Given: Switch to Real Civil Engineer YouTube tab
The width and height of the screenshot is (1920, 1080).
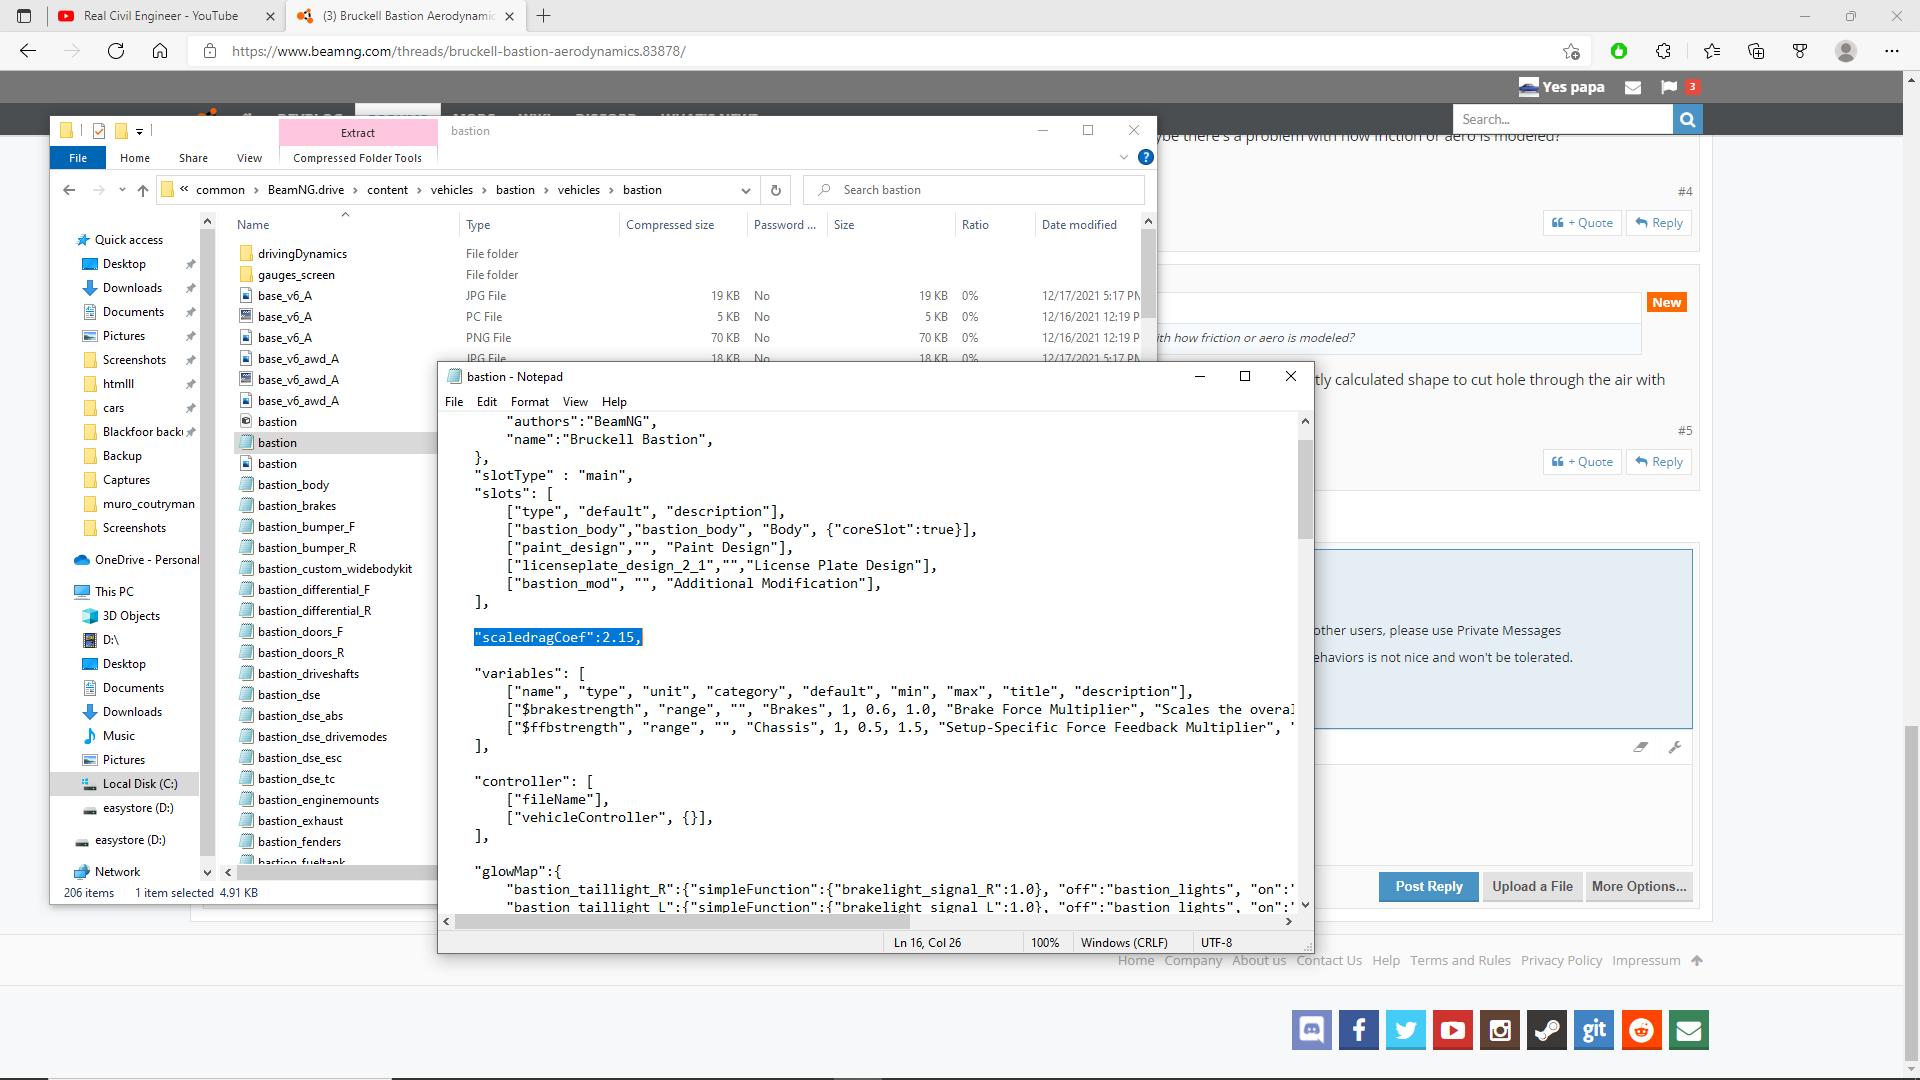Looking at the screenshot, I should point(165,16).
